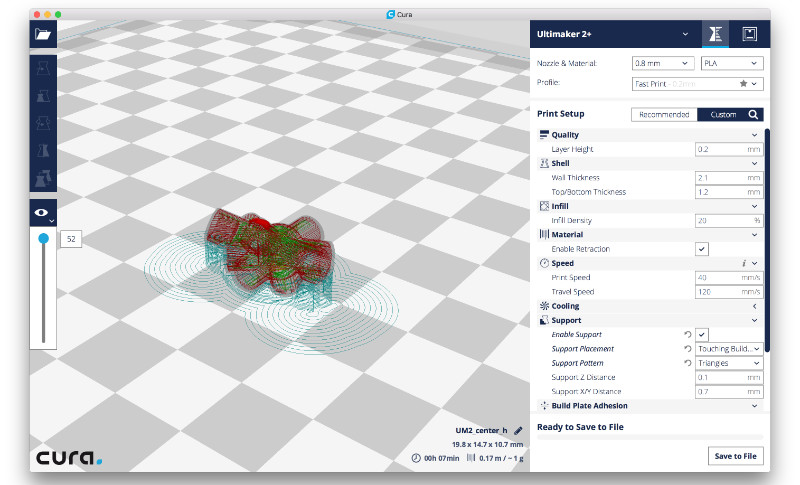Click the Support Z Distance field
This screenshot has width=800, height=485.
(729, 377)
